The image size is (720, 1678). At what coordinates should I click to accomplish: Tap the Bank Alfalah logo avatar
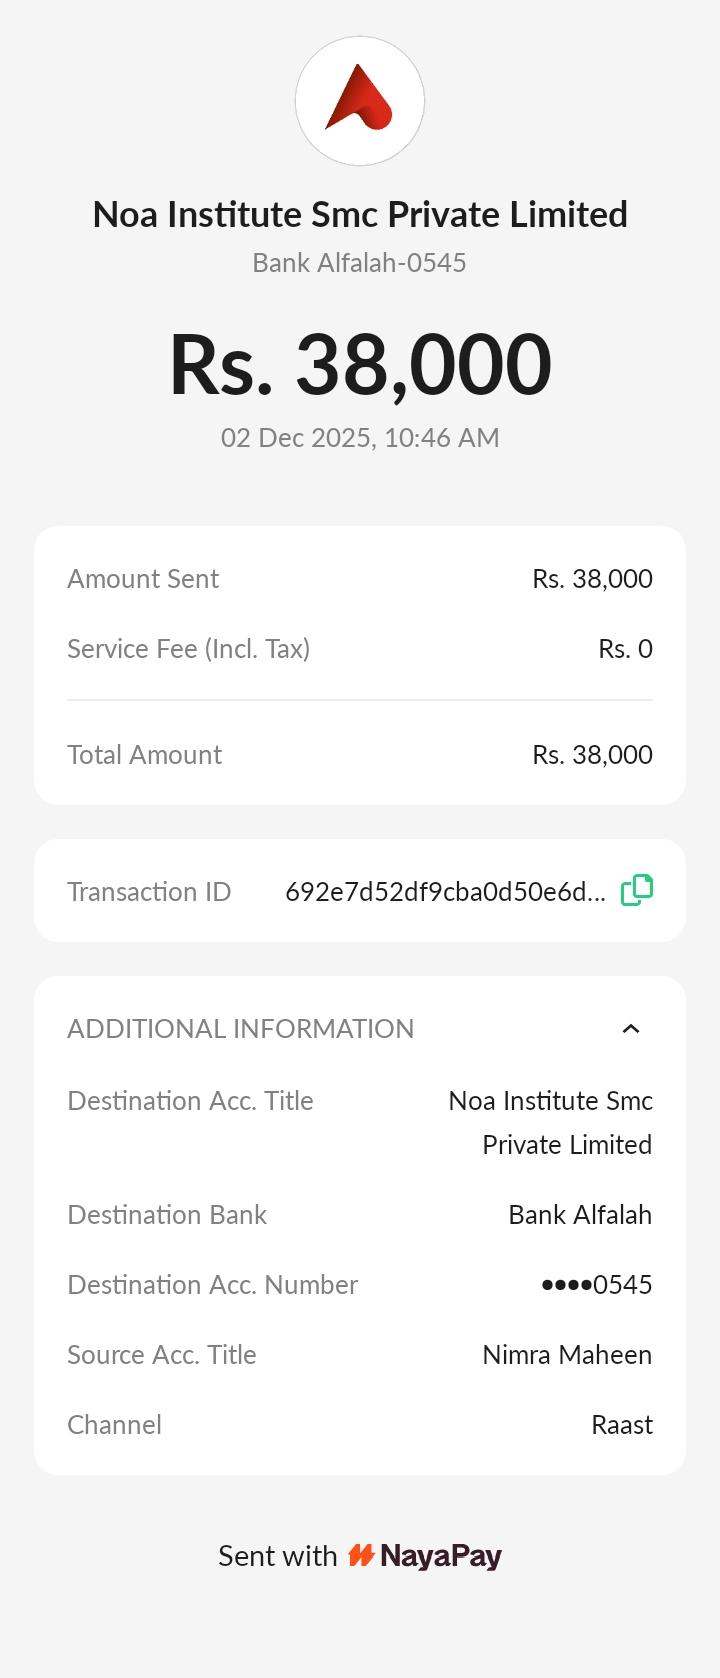pos(360,101)
